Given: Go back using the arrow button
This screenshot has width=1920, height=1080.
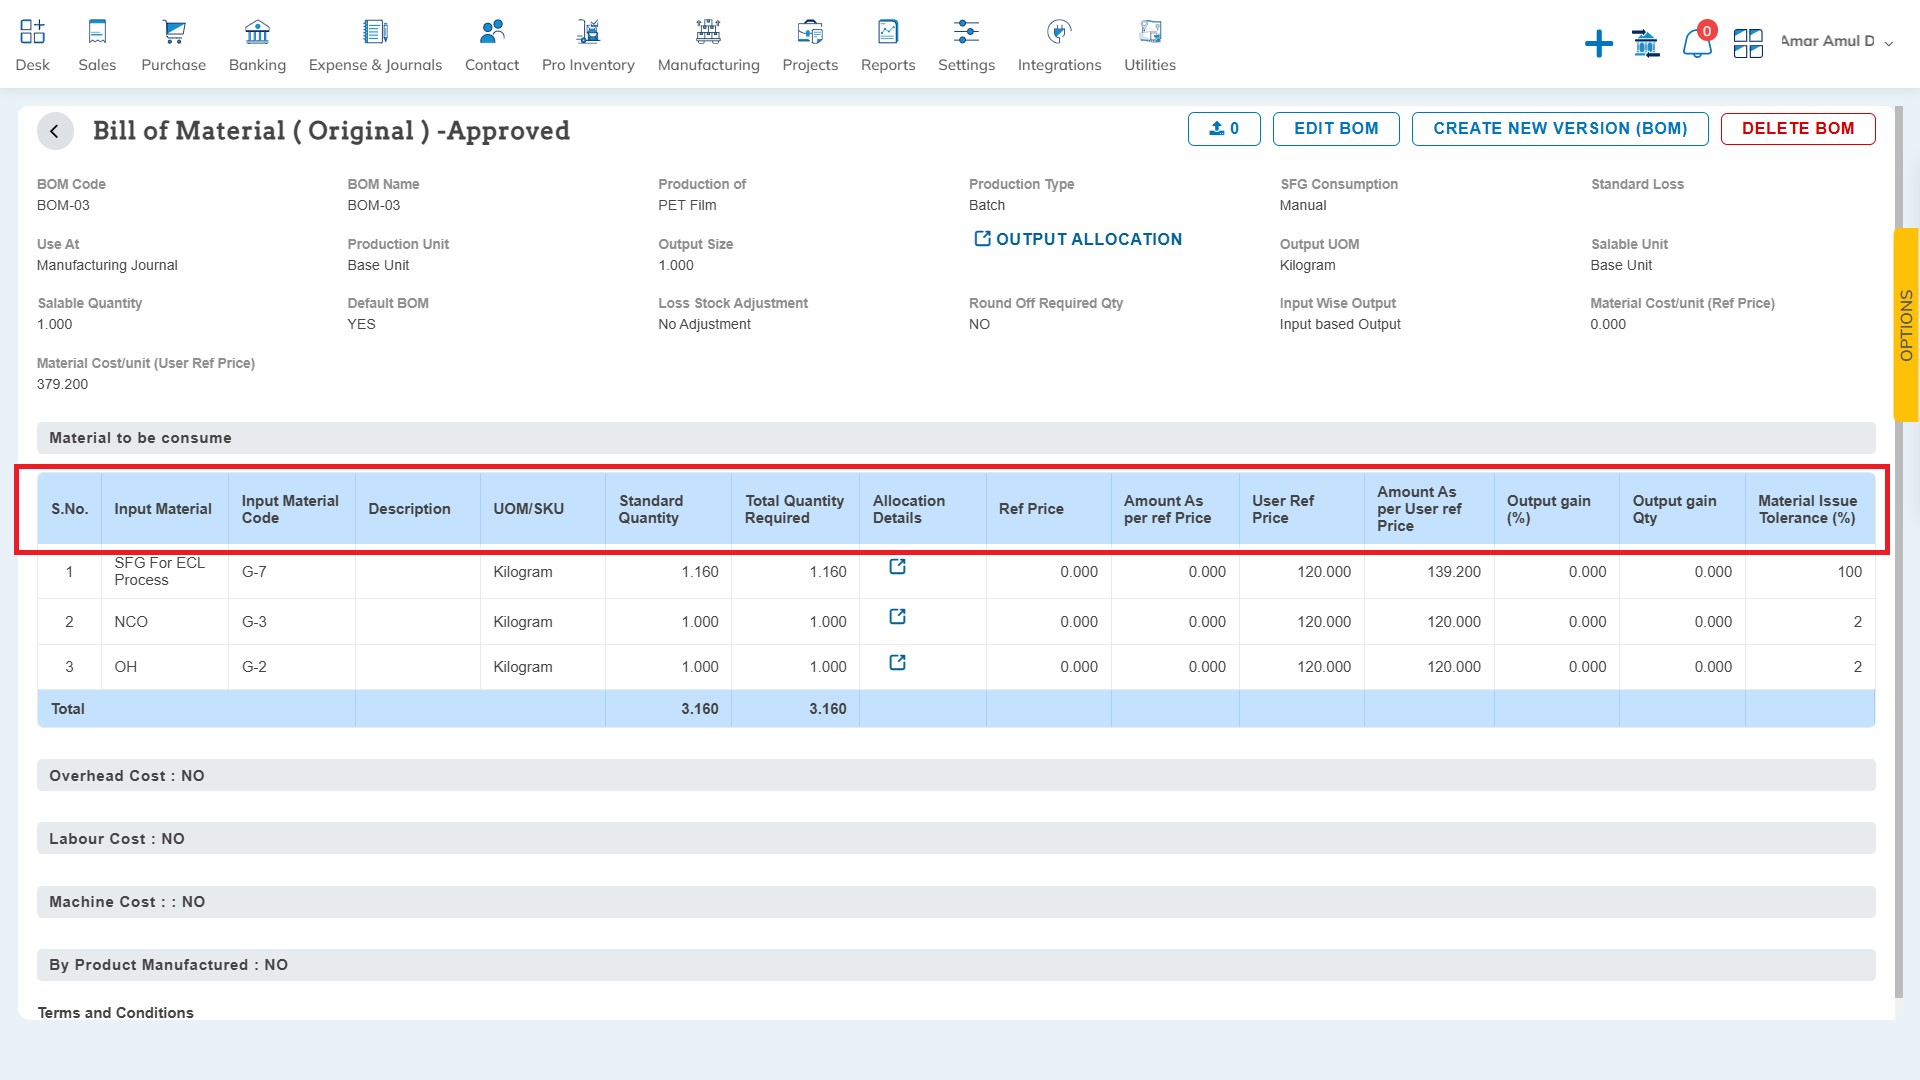Looking at the screenshot, I should point(55,131).
